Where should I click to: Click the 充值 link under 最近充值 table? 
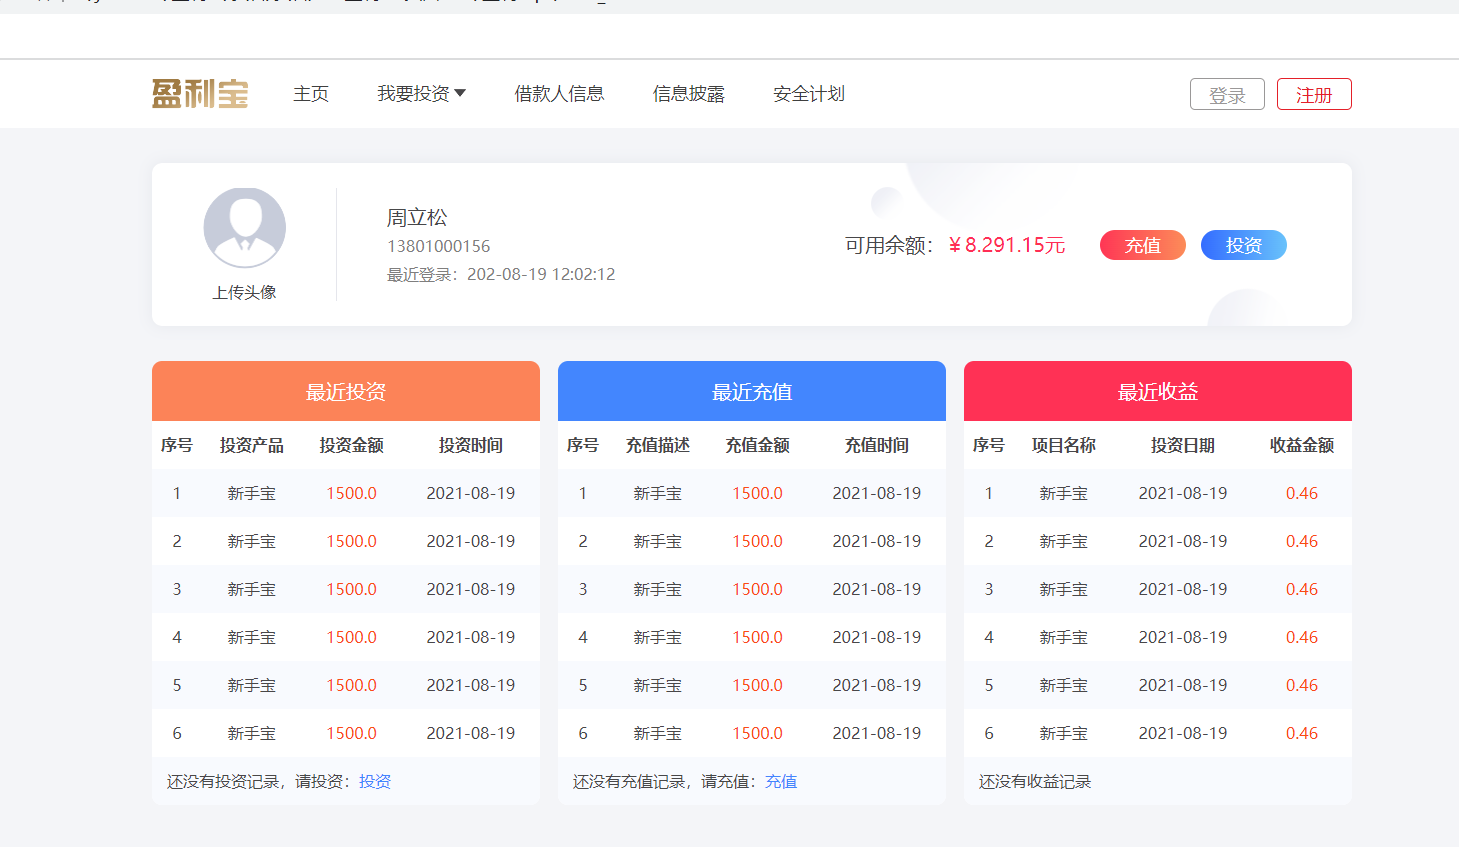[781, 781]
